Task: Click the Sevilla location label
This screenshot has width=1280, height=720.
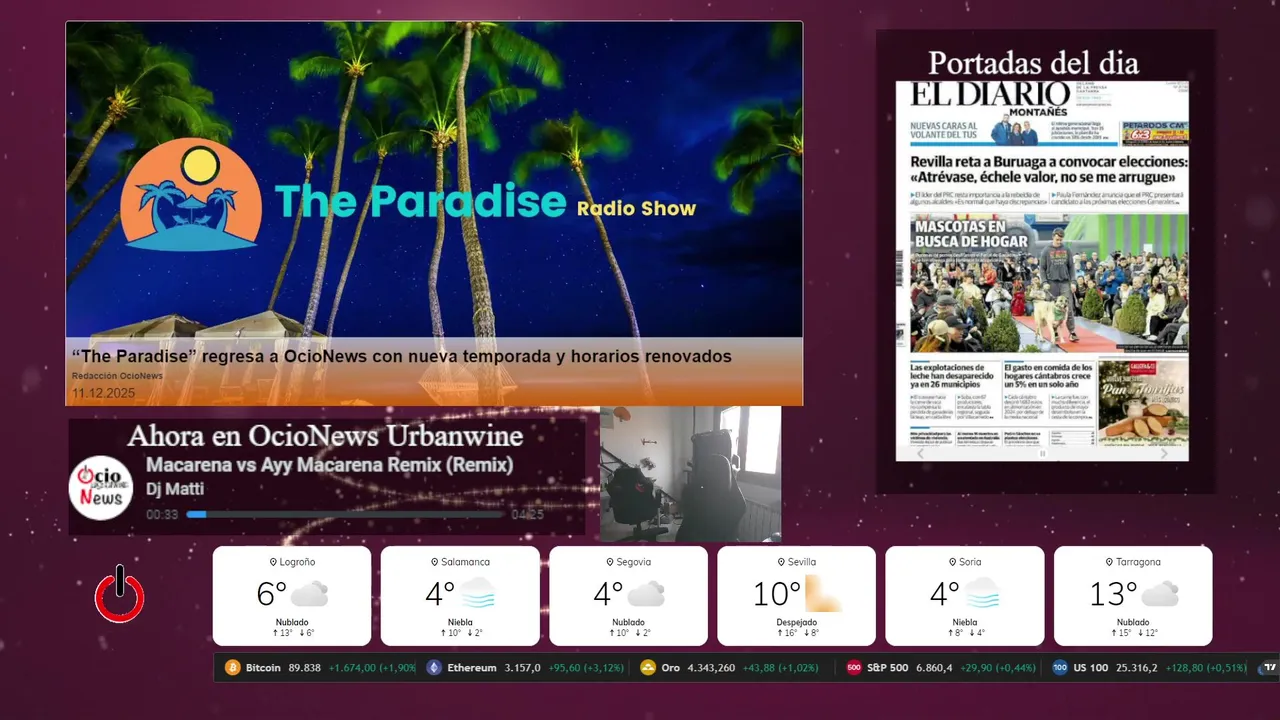Action: point(797,562)
